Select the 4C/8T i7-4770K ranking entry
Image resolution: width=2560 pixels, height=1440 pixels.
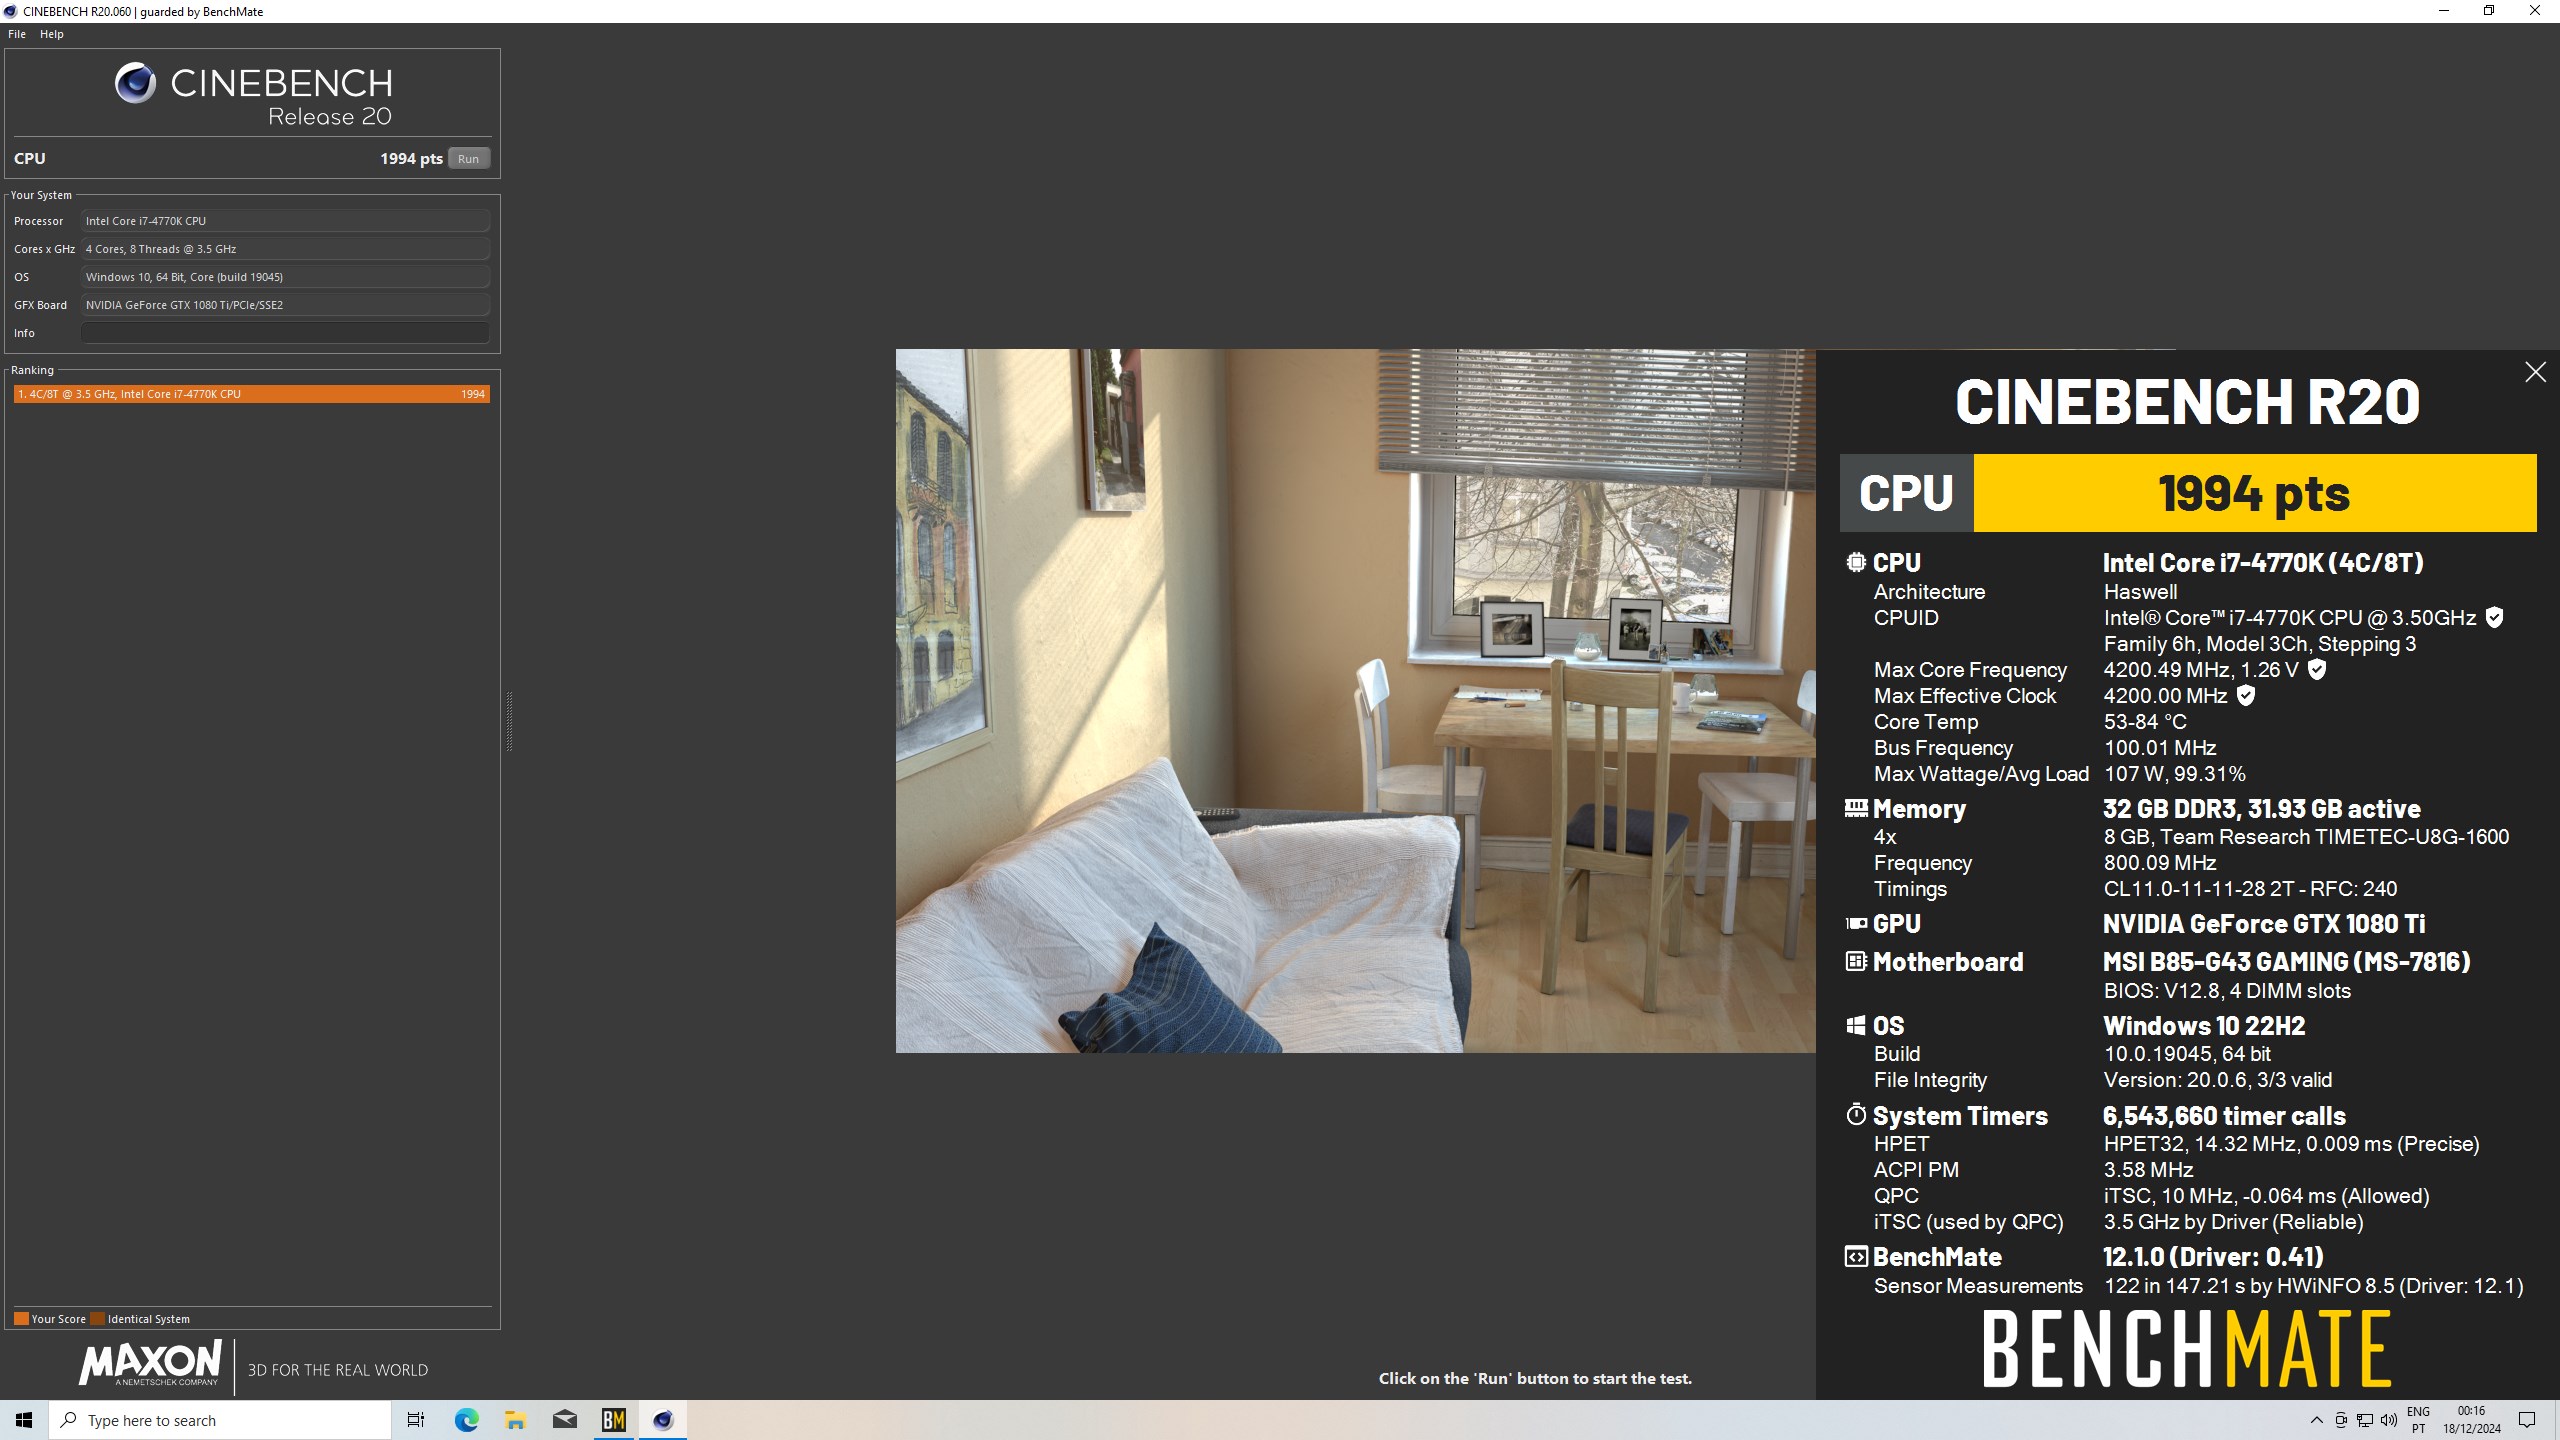click(x=251, y=394)
